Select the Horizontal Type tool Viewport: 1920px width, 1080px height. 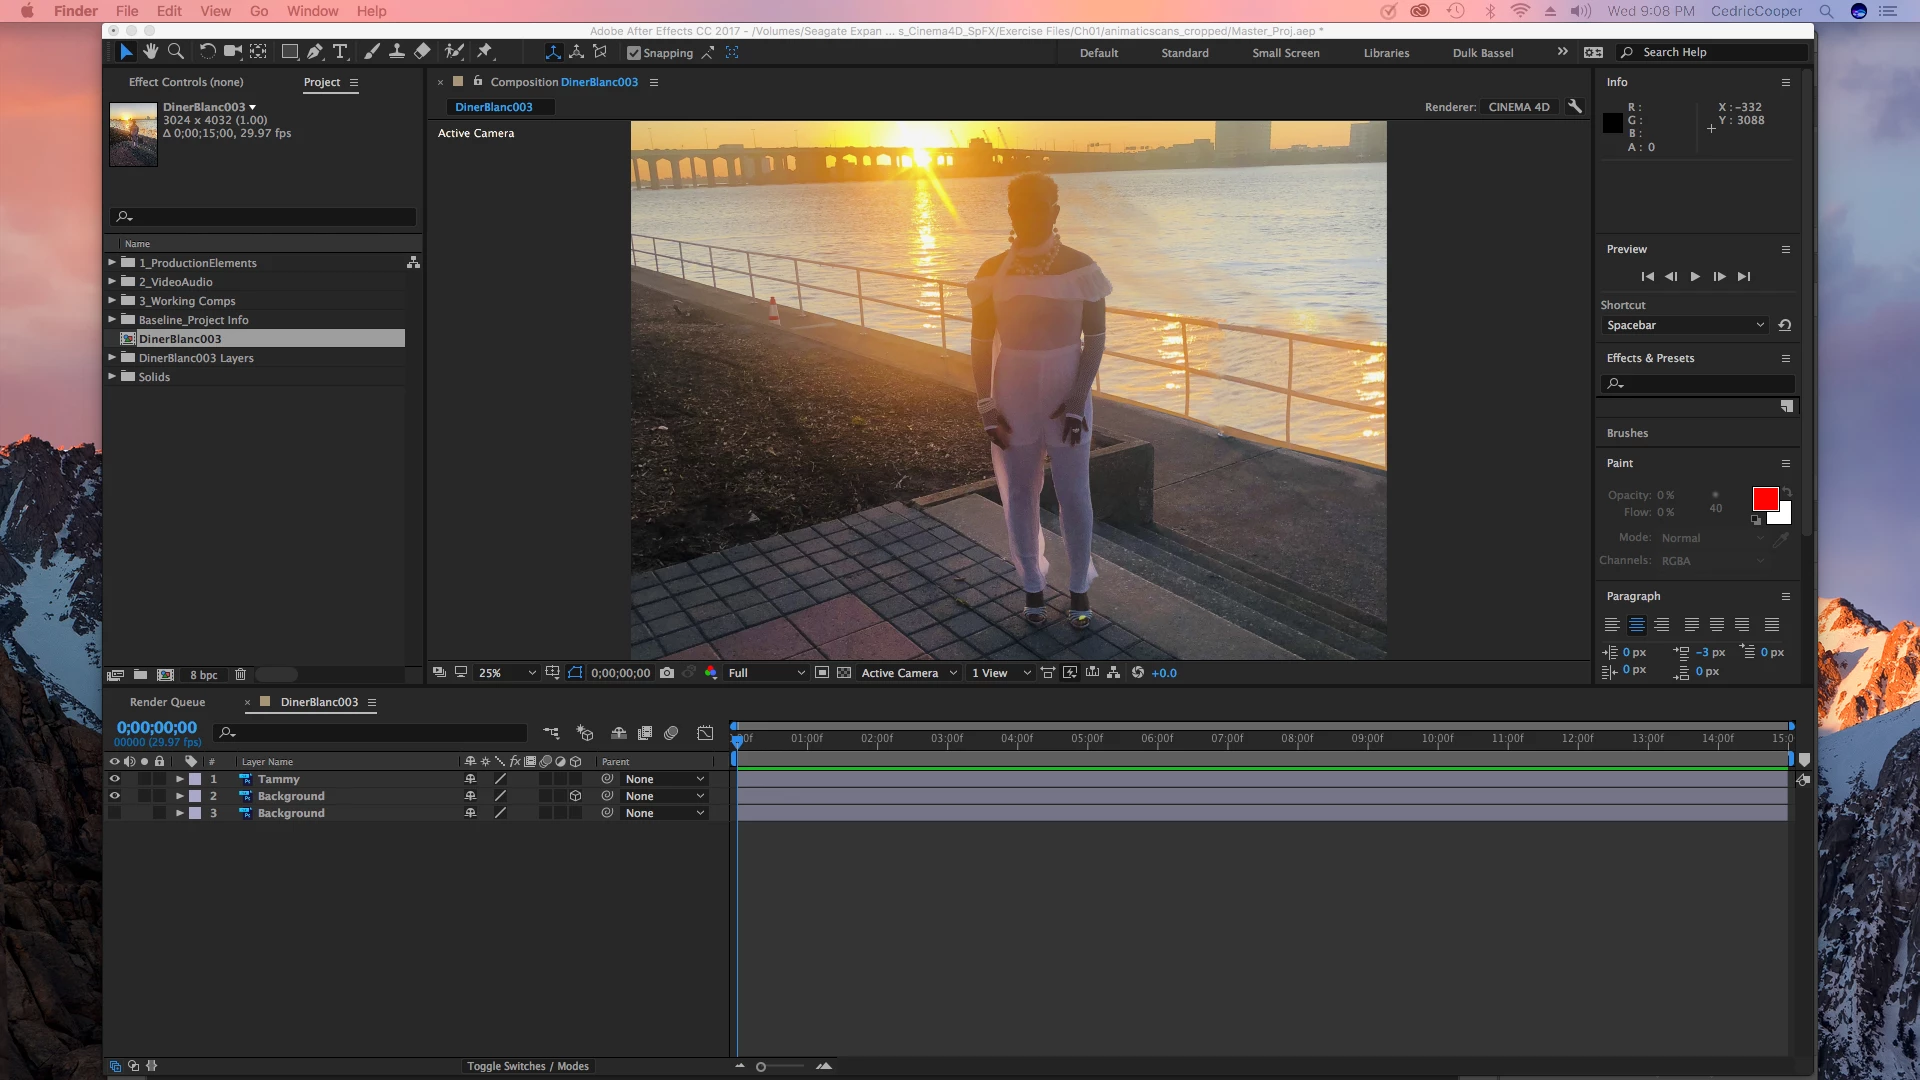(x=340, y=52)
